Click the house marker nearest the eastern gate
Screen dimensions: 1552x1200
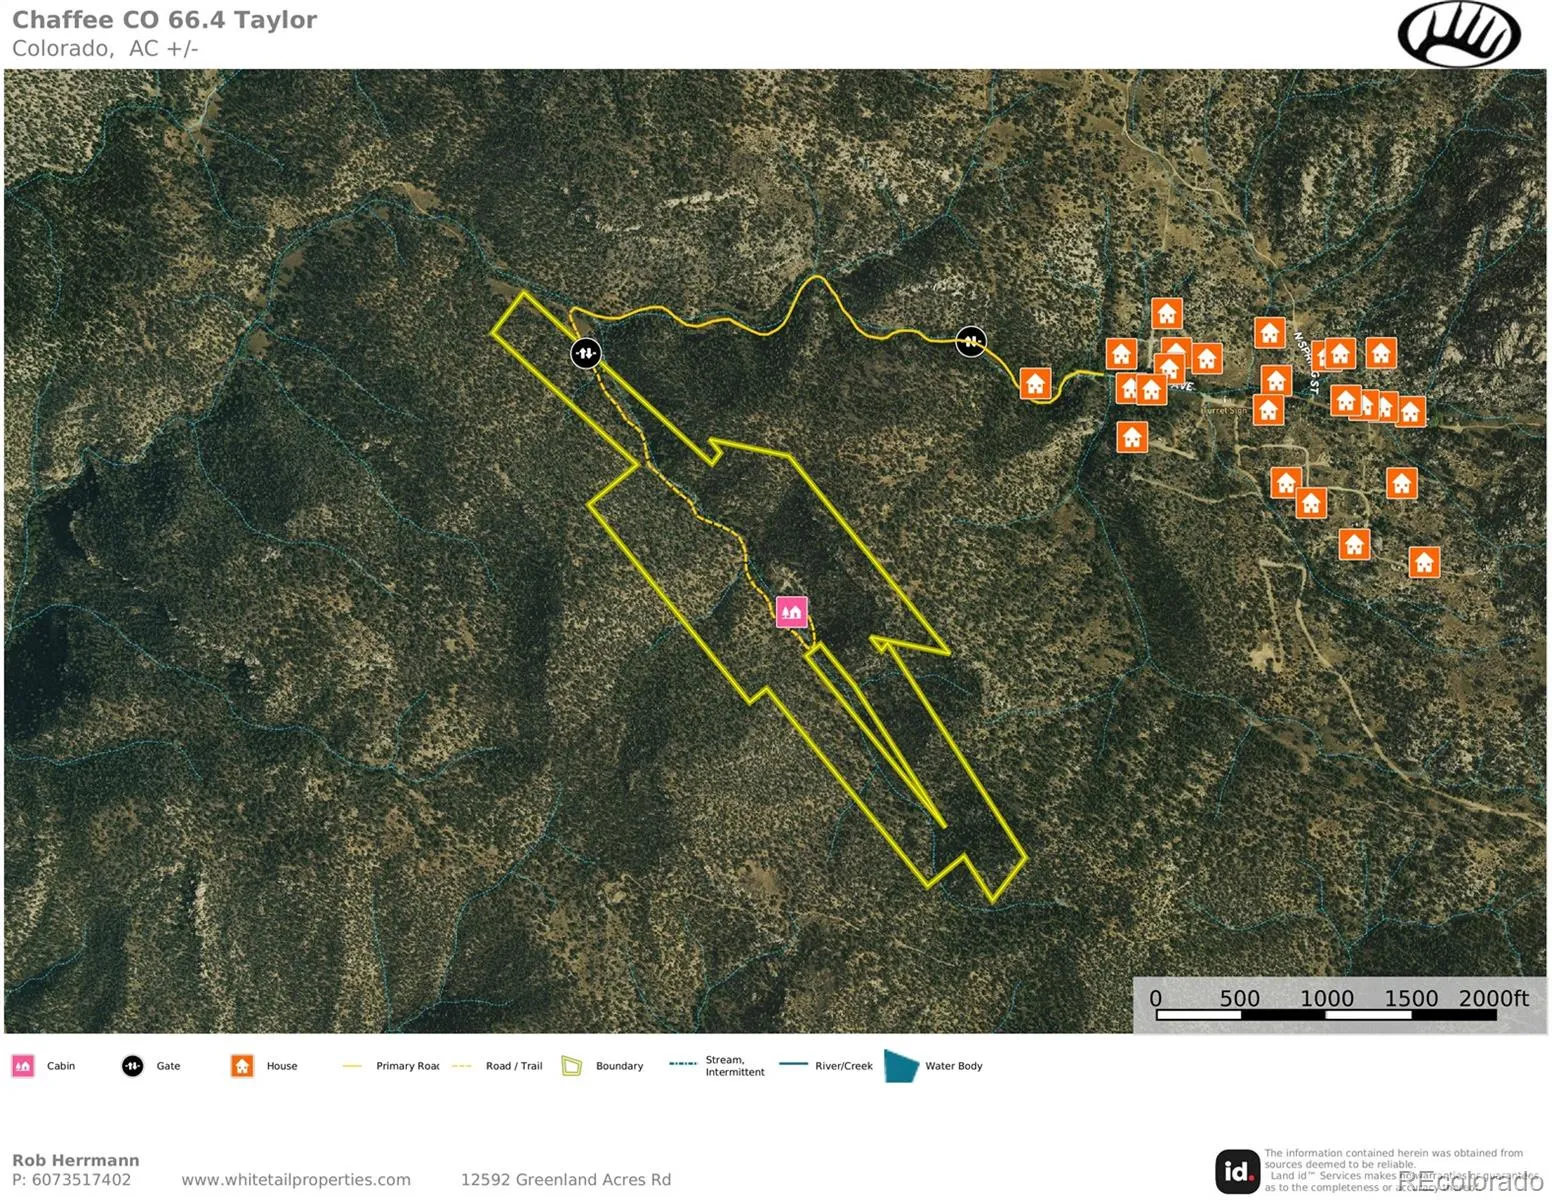pos(1035,383)
